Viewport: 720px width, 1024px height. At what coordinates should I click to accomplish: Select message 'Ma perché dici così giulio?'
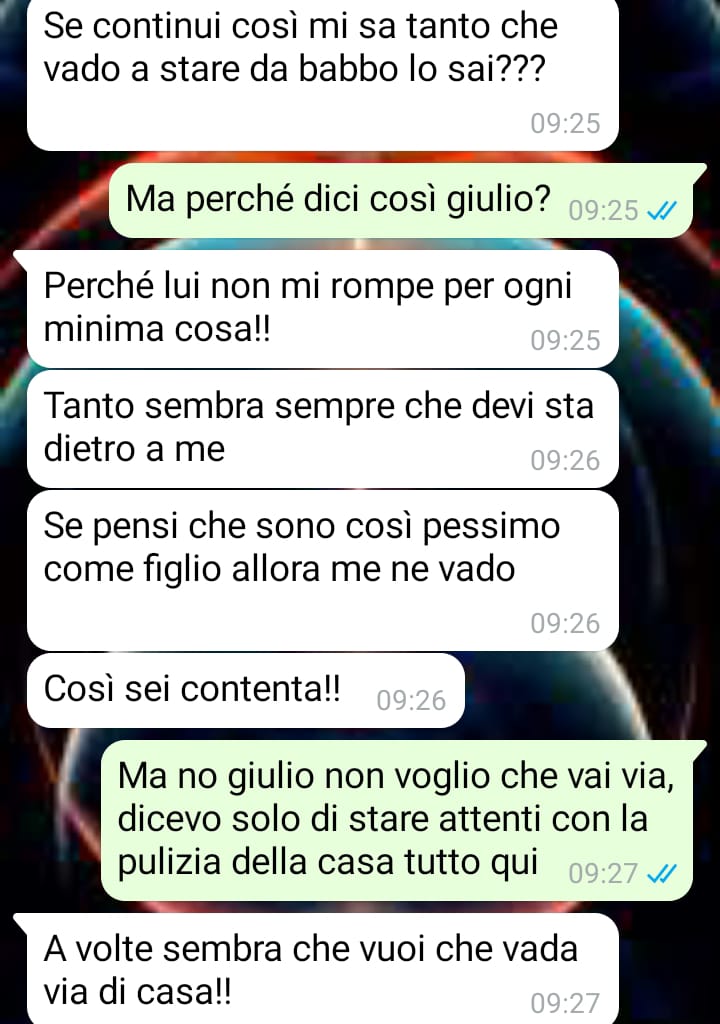pyautogui.click(x=401, y=201)
